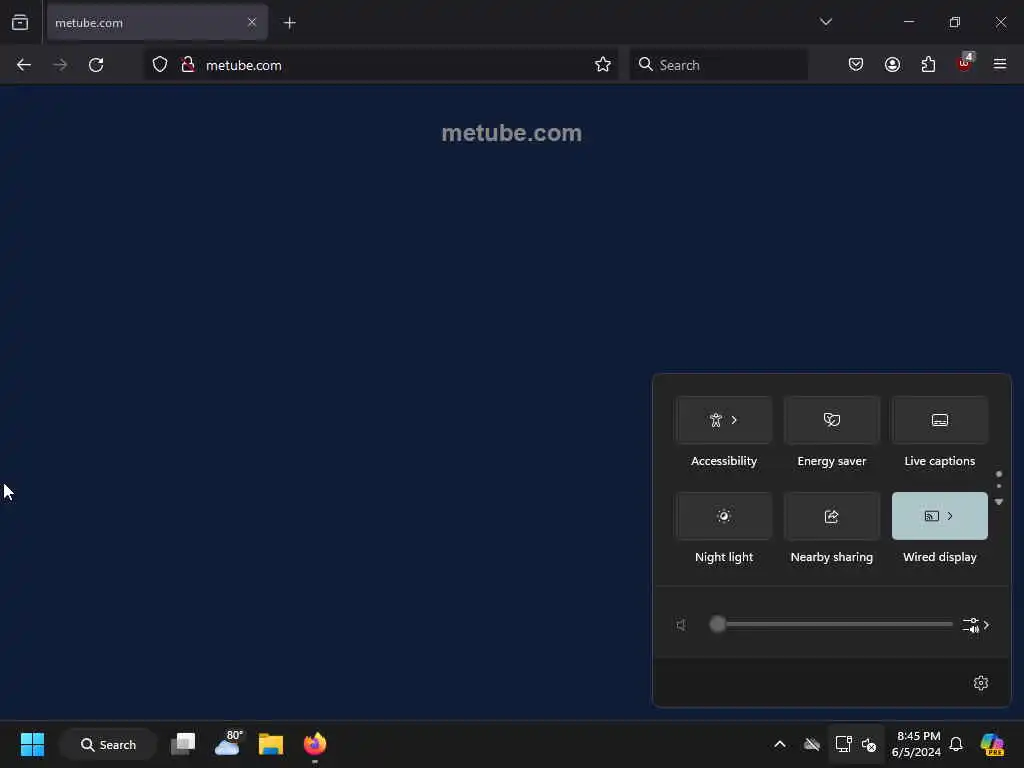
Task: List all tabs dropdown arrow
Action: 825,22
